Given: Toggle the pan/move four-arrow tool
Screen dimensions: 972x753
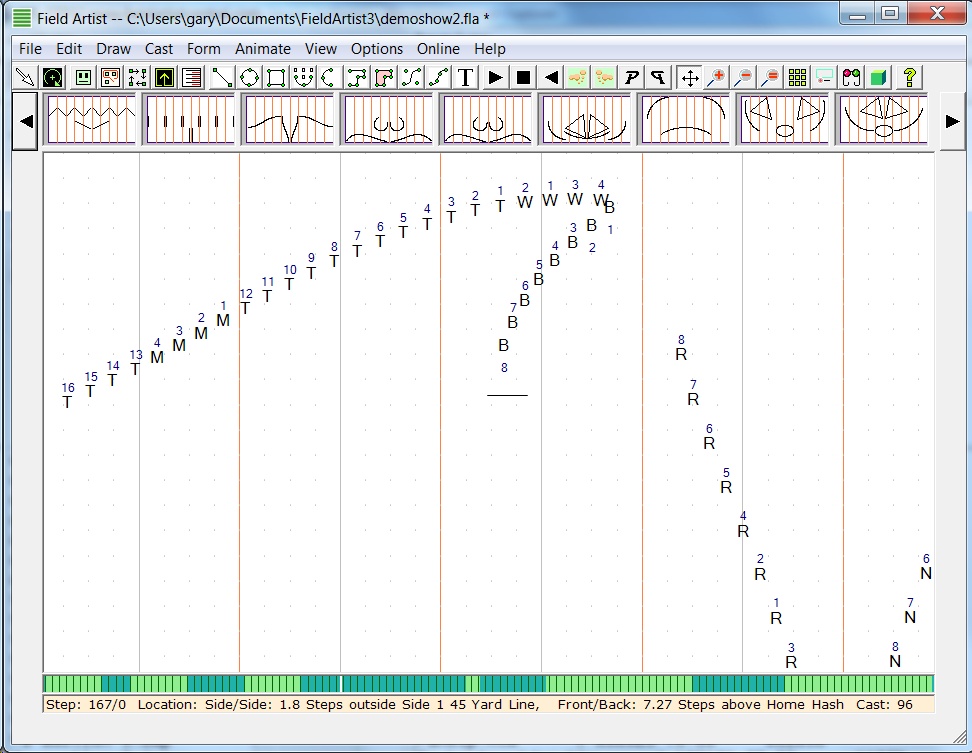Looking at the screenshot, I should 689,77.
